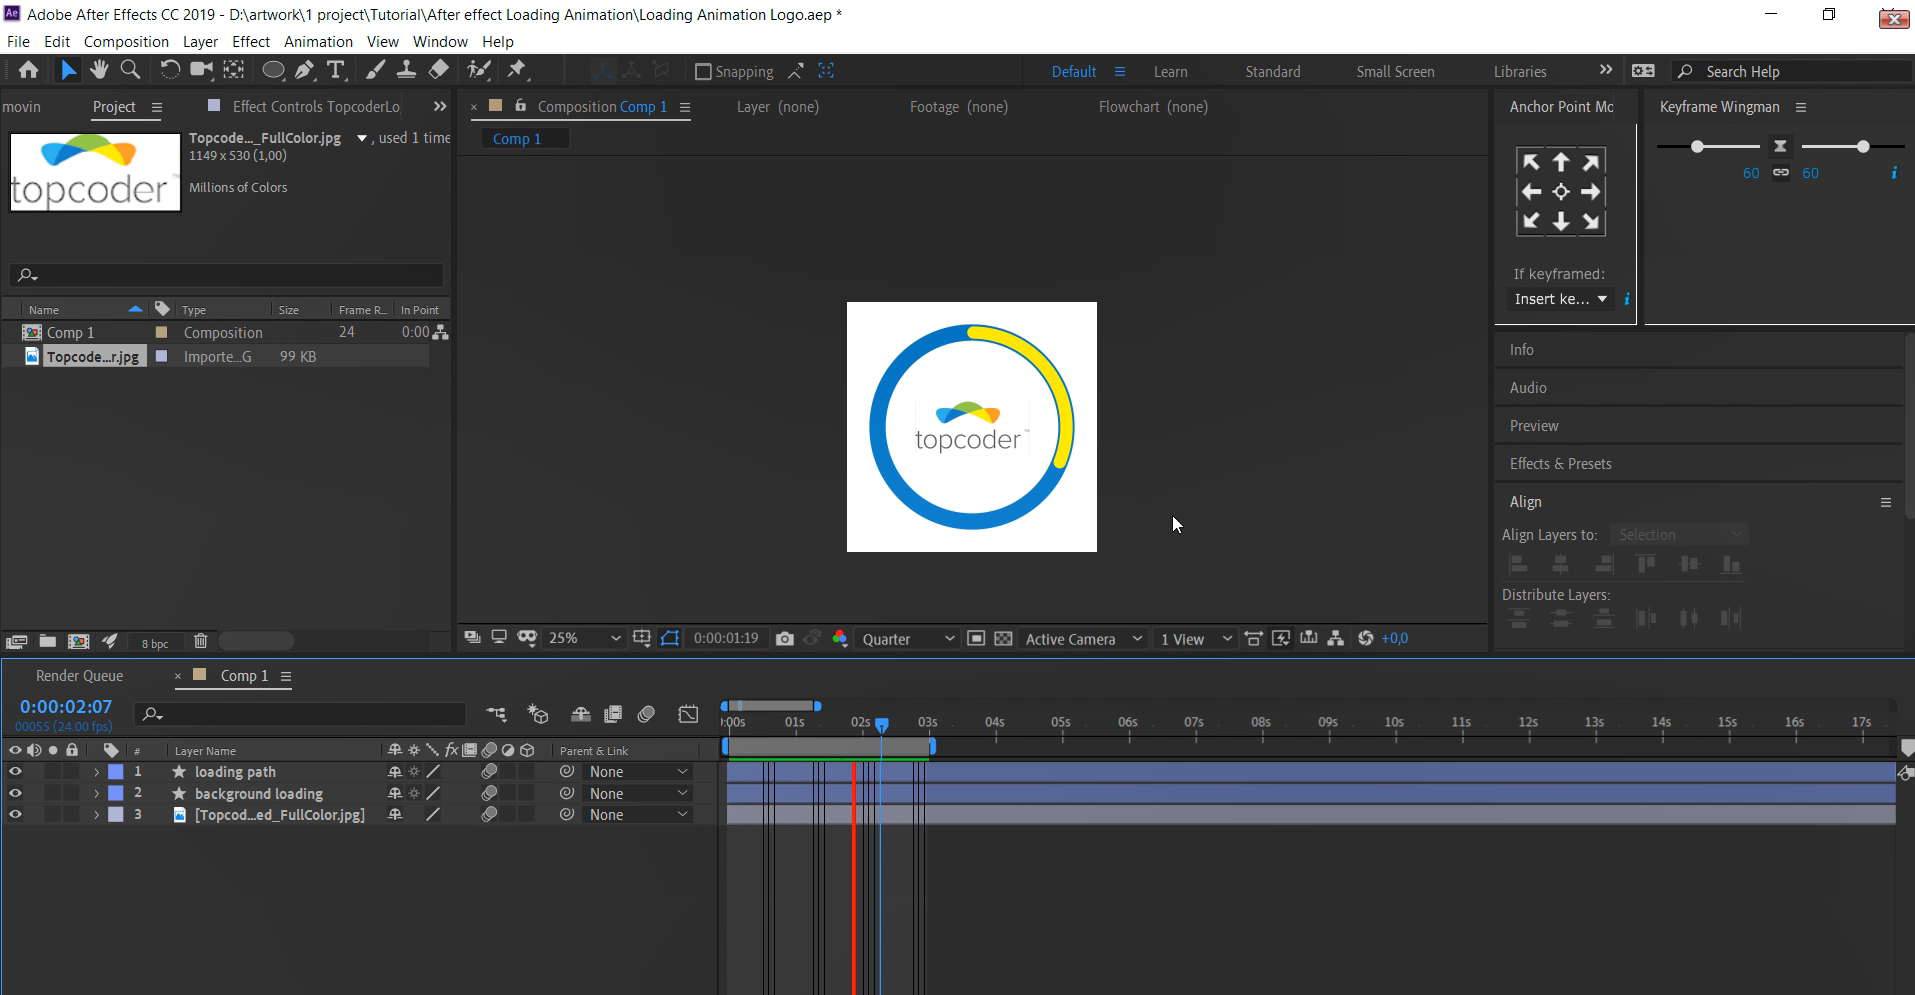Click Keyframe Wingman link icon
Image resolution: width=1915 pixels, height=995 pixels.
1781,172
